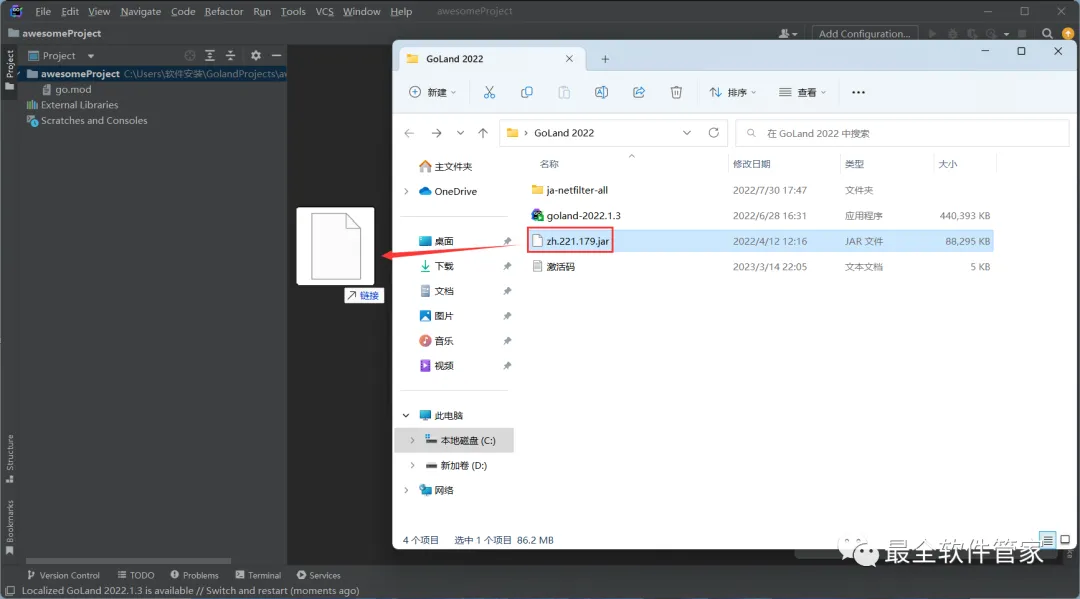Open the TODO tool window
1080x599 pixels.
[136, 575]
